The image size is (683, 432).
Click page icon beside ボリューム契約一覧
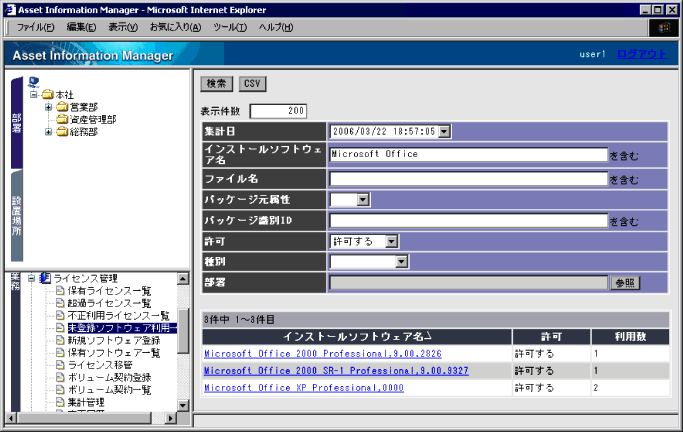pos(60,390)
